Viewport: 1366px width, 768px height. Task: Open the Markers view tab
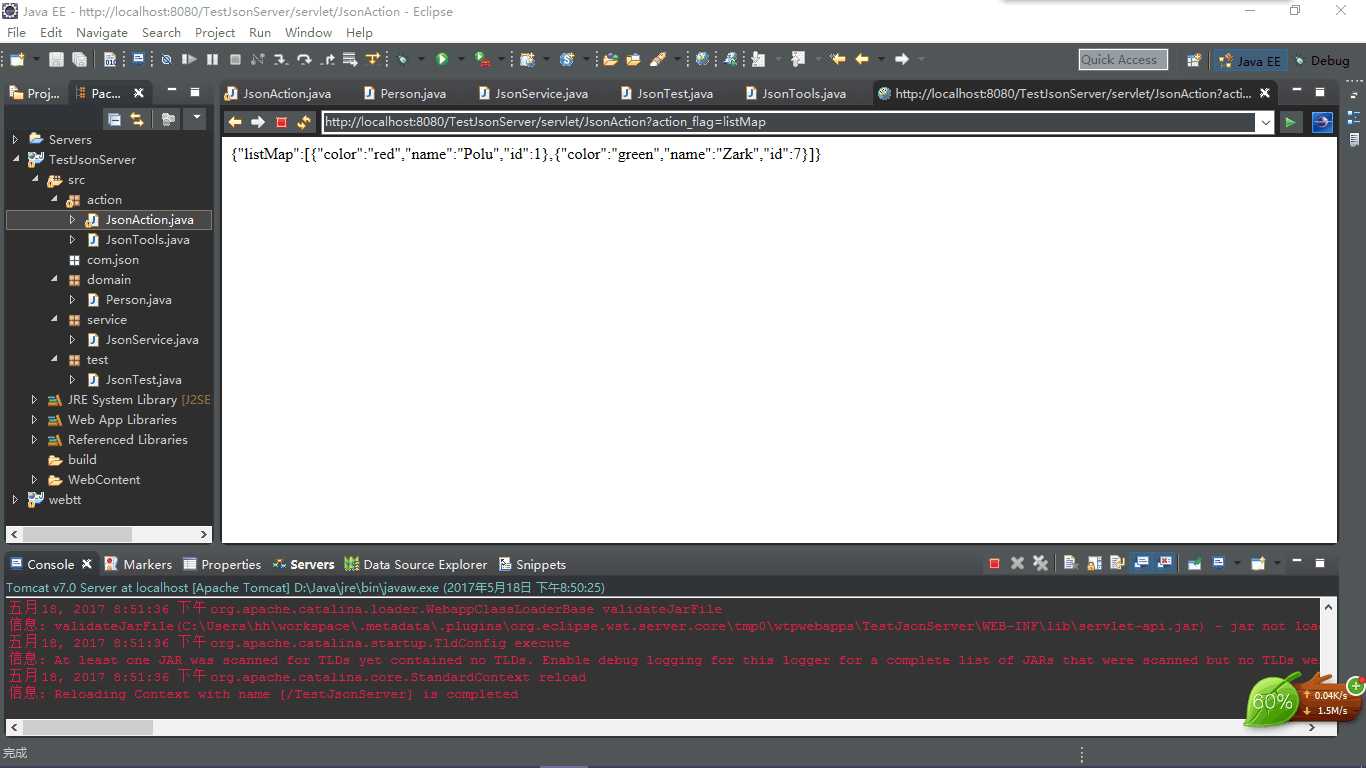[x=138, y=564]
